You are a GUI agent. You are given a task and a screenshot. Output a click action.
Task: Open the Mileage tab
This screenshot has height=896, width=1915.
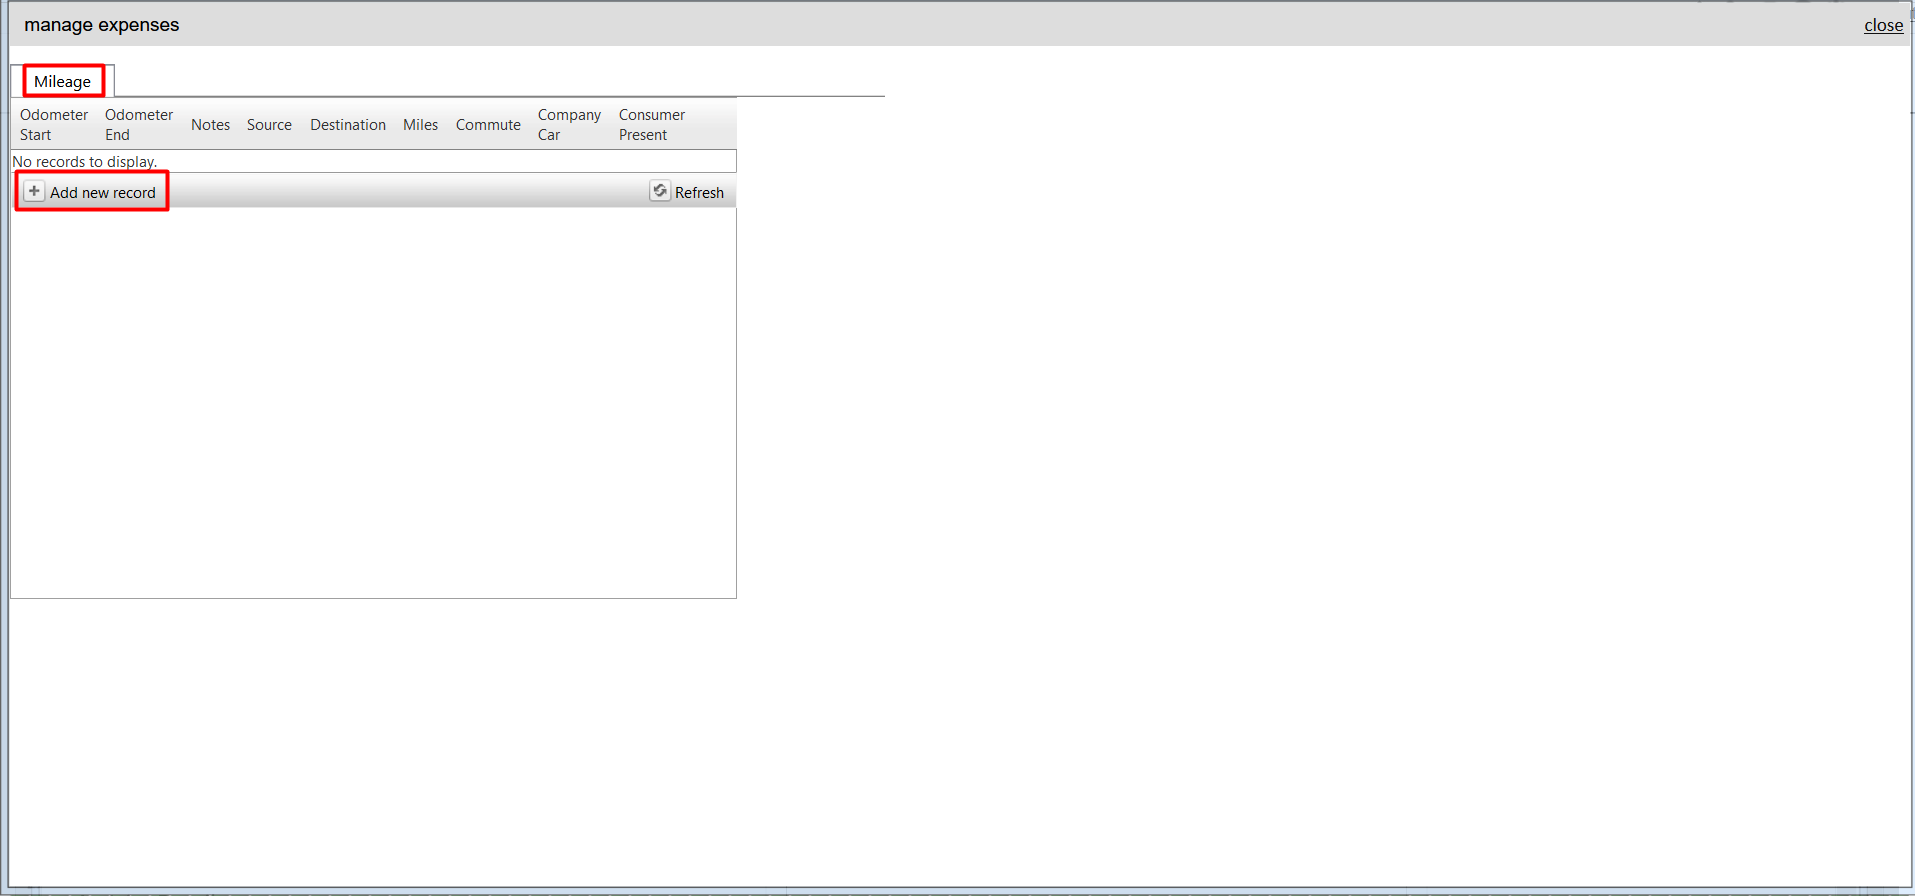coord(63,82)
